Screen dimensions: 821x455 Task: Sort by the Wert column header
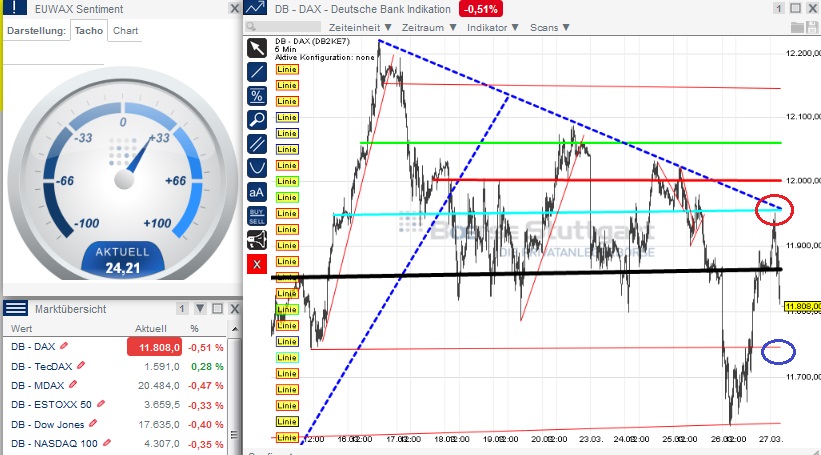21,329
